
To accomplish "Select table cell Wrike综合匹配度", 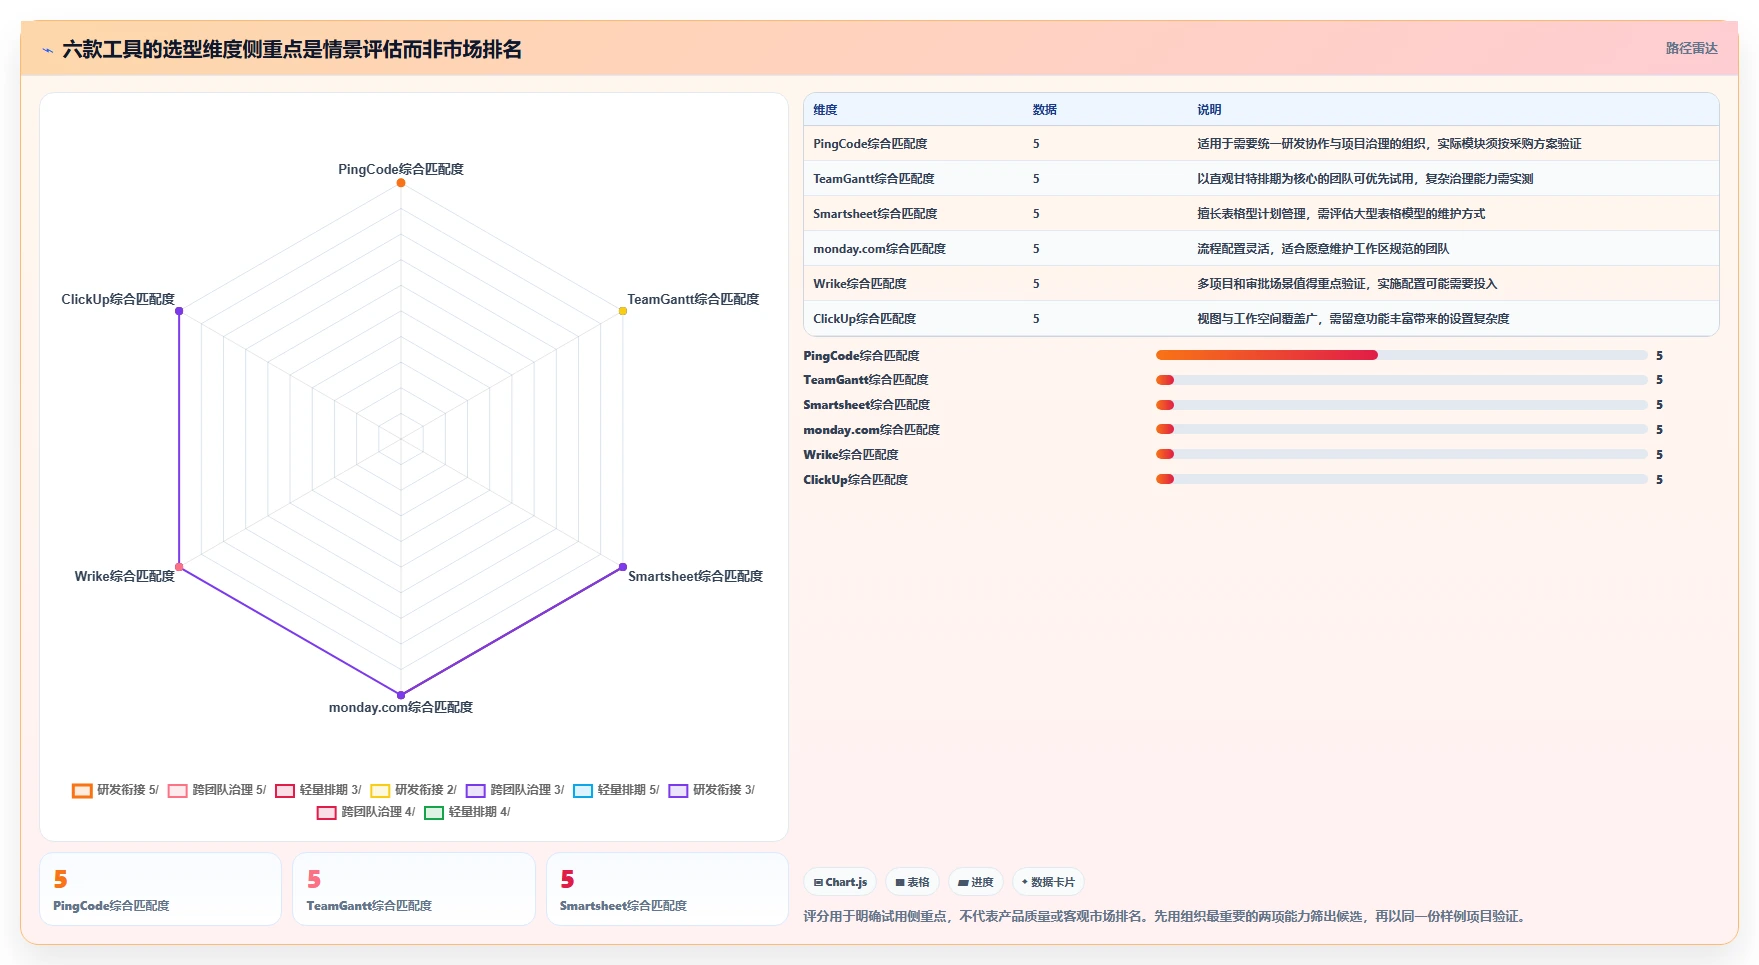I will pyautogui.click(x=860, y=284).
